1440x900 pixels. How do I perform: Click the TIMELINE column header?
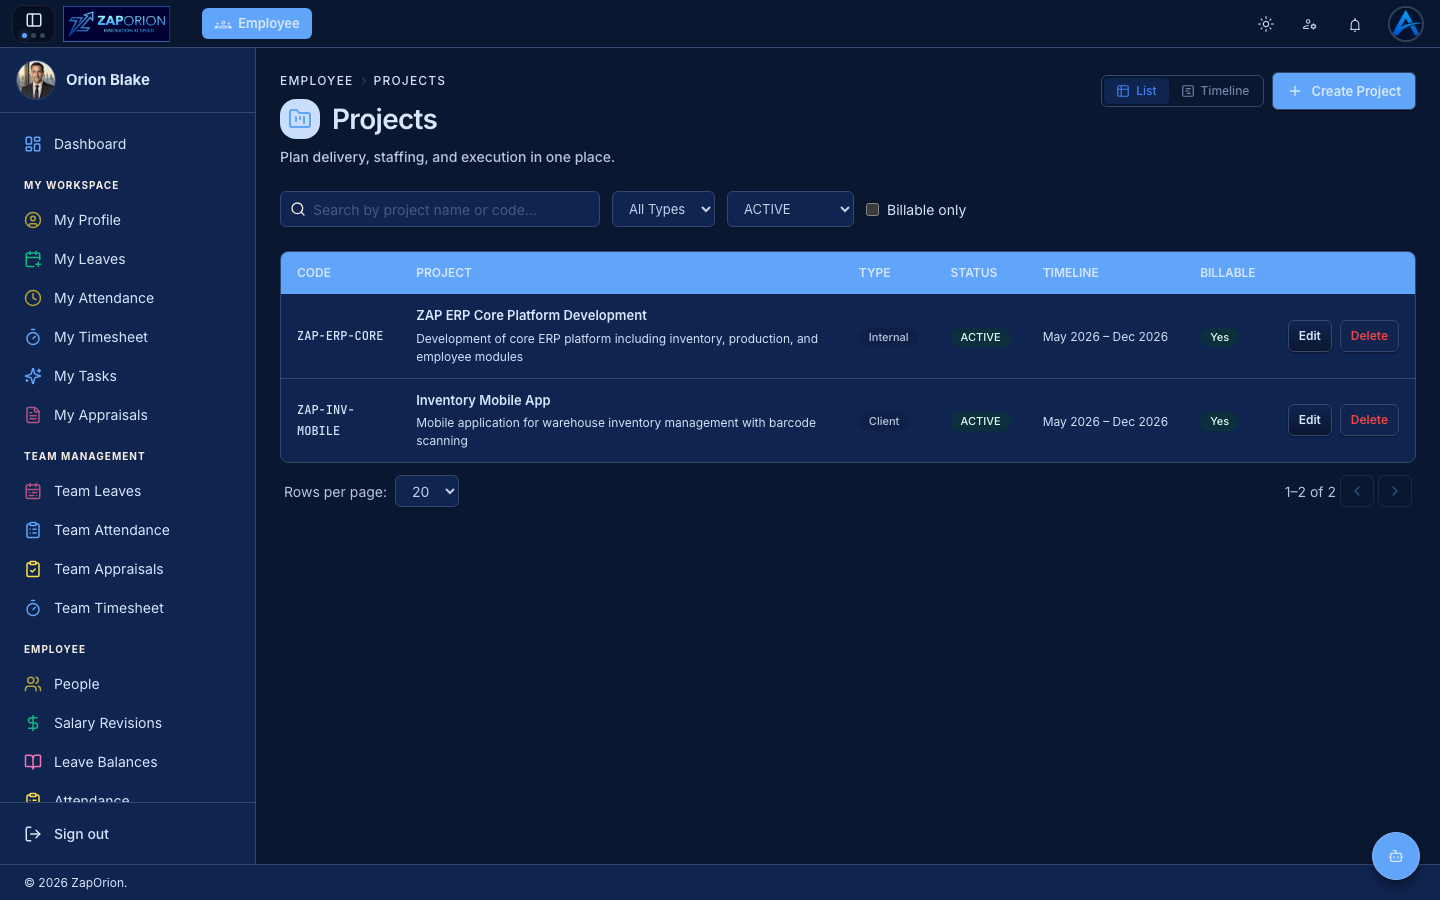click(x=1071, y=273)
